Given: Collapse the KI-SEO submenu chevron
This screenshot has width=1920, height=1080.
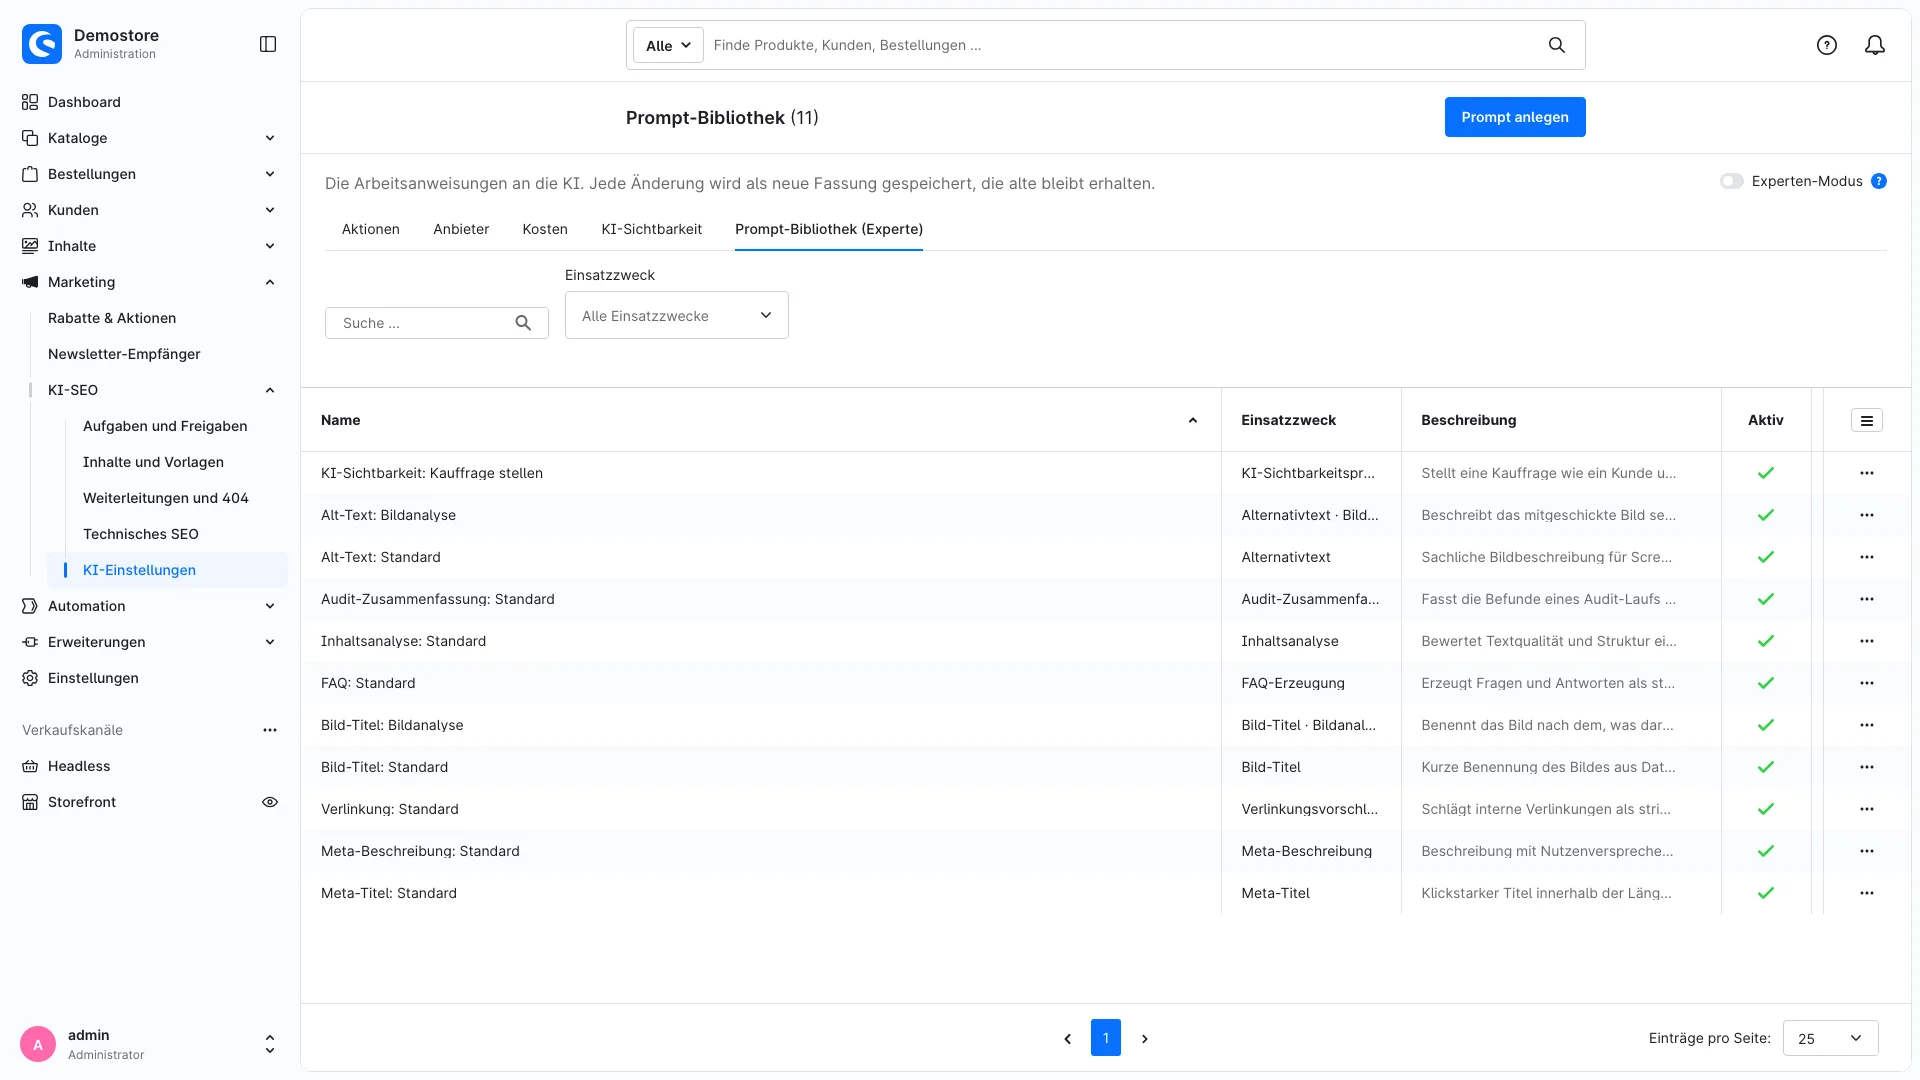Looking at the screenshot, I should [270, 390].
